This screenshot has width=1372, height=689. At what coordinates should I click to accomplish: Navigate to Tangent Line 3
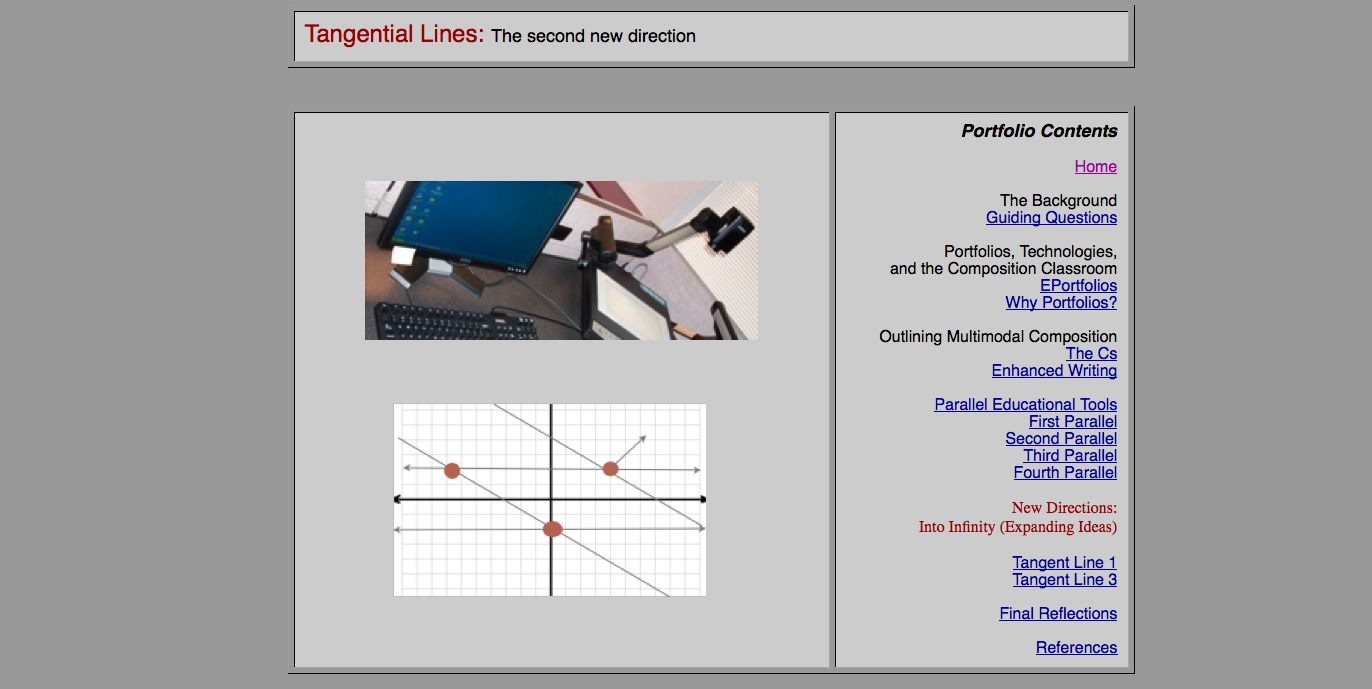1064,580
